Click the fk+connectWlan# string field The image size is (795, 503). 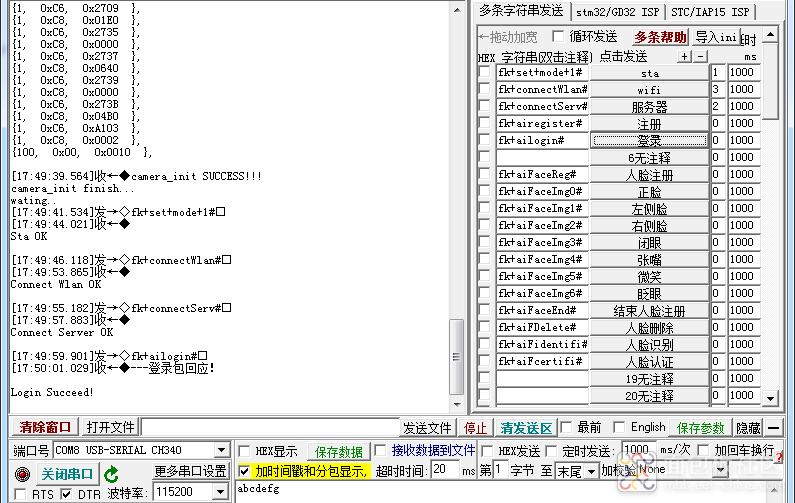click(x=542, y=89)
